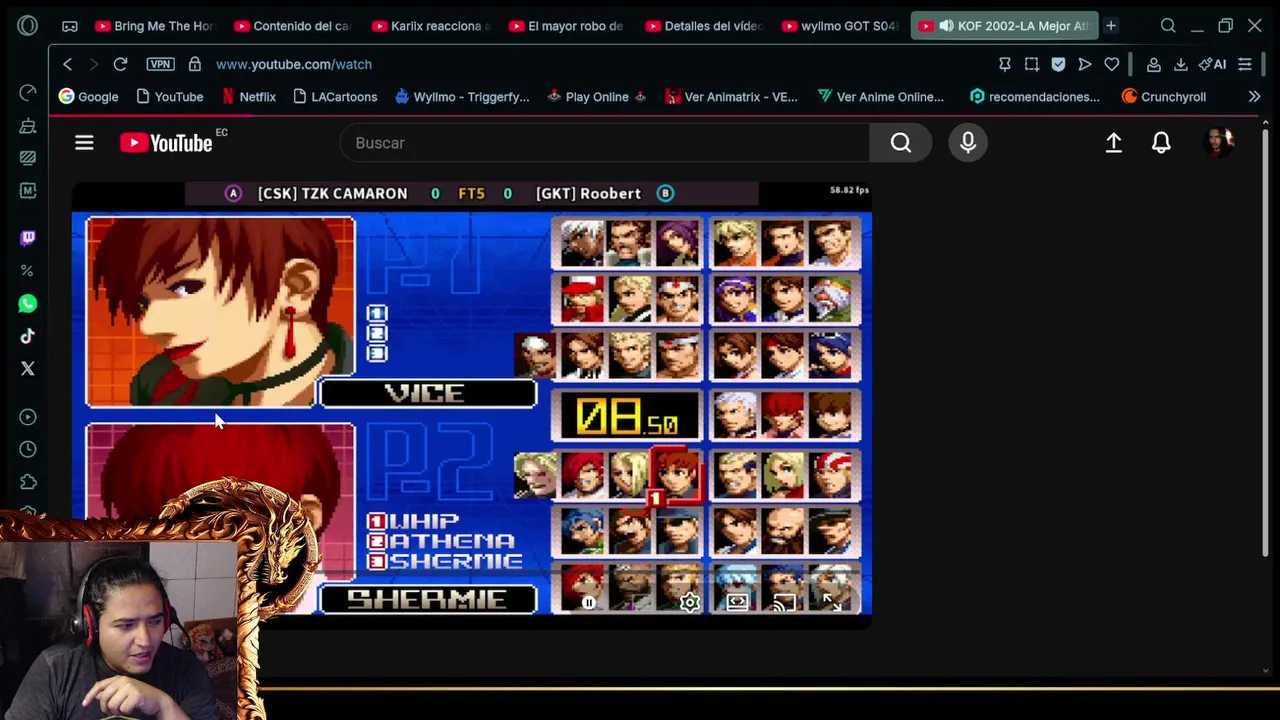Start voice search with the microphone
Image resolution: width=1280 pixels, height=720 pixels.
pyautogui.click(x=968, y=143)
